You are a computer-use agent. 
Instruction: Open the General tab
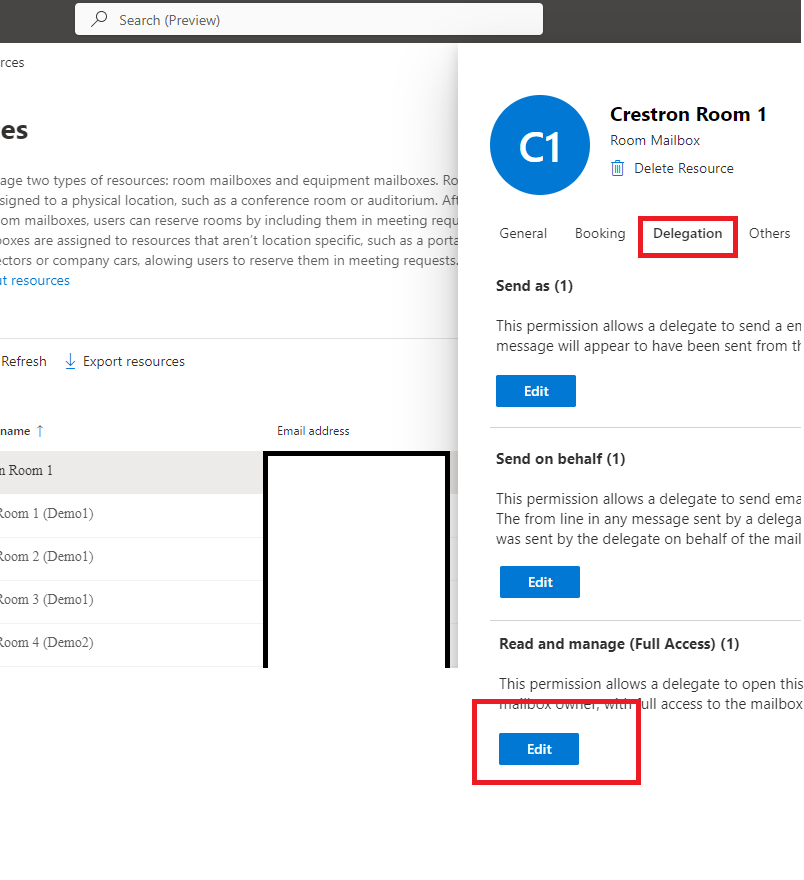pyautogui.click(x=523, y=233)
